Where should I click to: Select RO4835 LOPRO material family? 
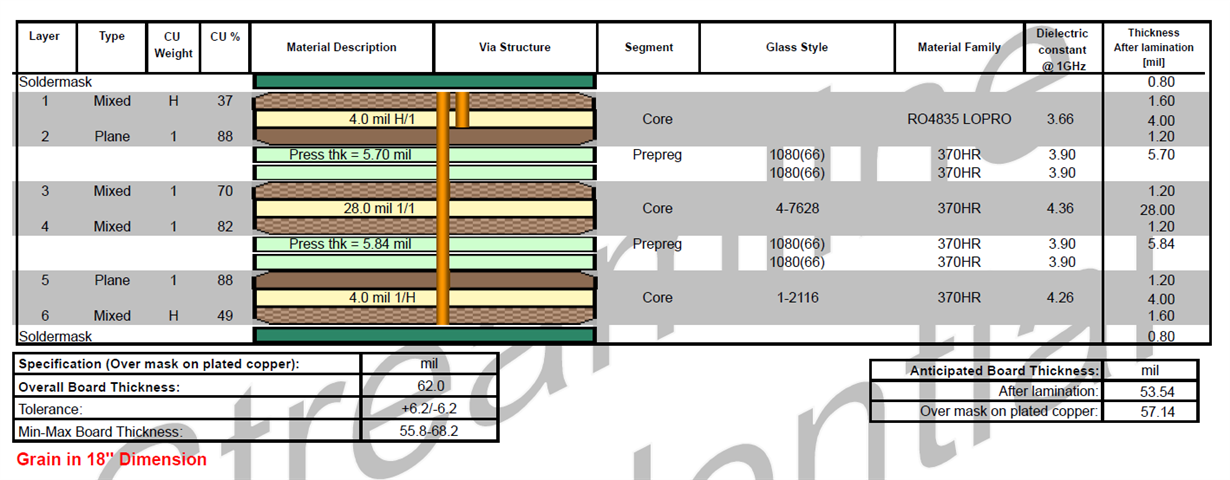(x=959, y=119)
